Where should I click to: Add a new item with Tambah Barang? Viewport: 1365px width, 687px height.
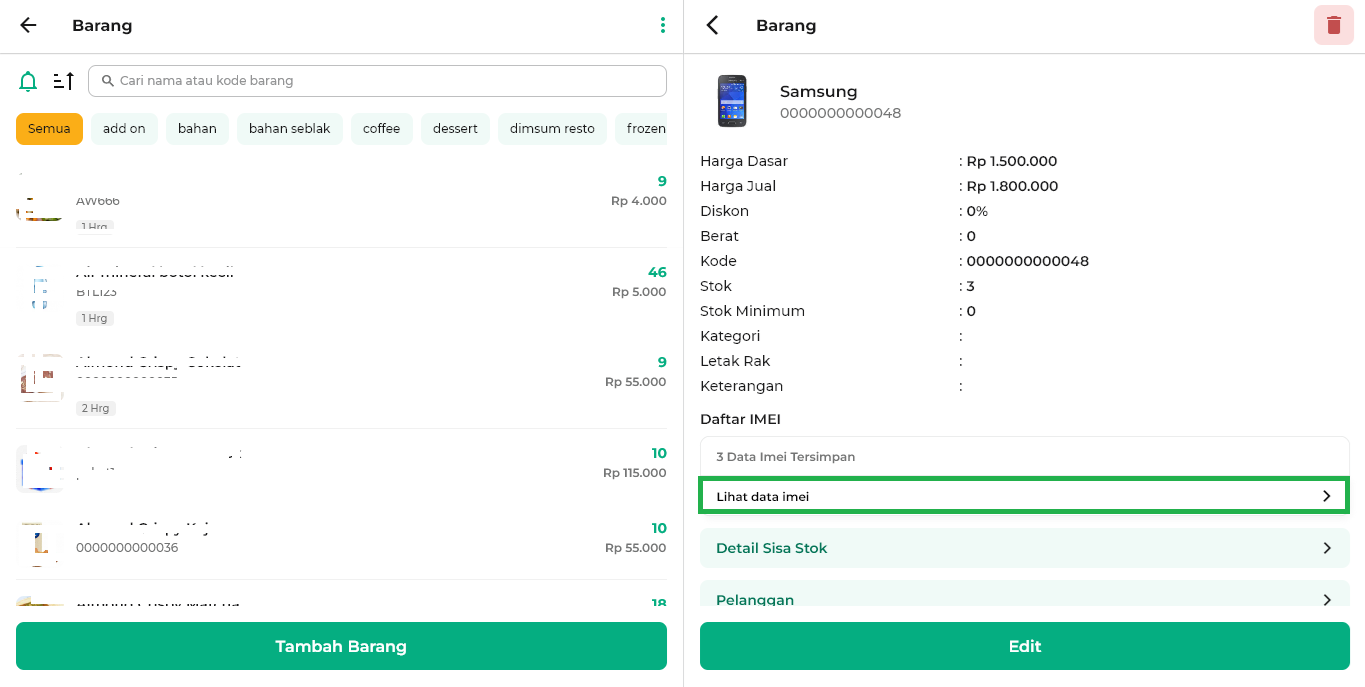pyautogui.click(x=341, y=646)
